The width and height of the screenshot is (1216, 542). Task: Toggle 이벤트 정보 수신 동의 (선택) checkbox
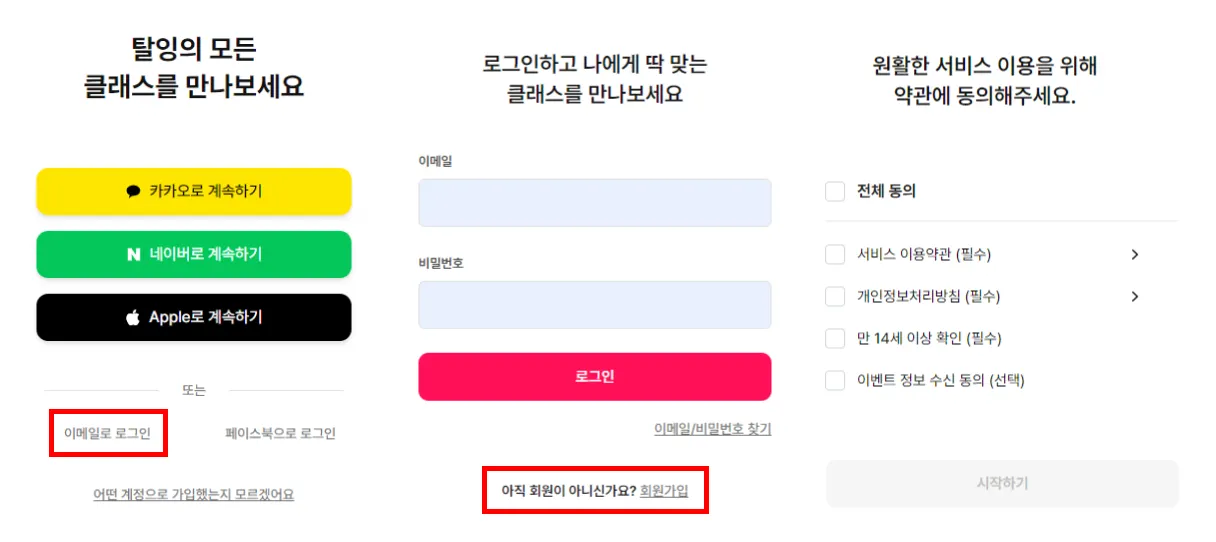coord(835,380)
